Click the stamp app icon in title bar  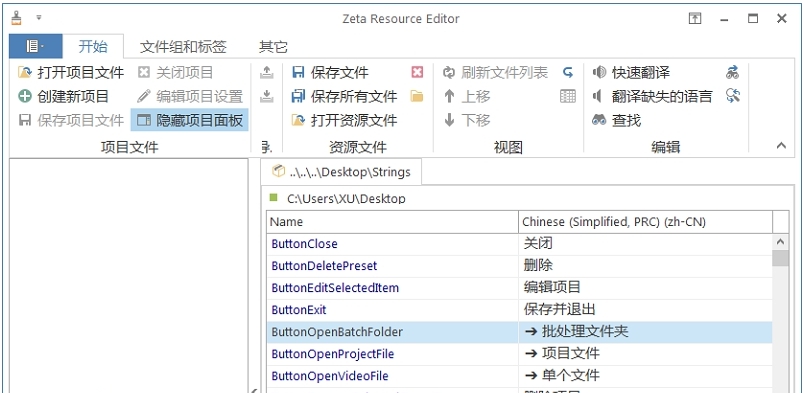(x=17, y=18)
